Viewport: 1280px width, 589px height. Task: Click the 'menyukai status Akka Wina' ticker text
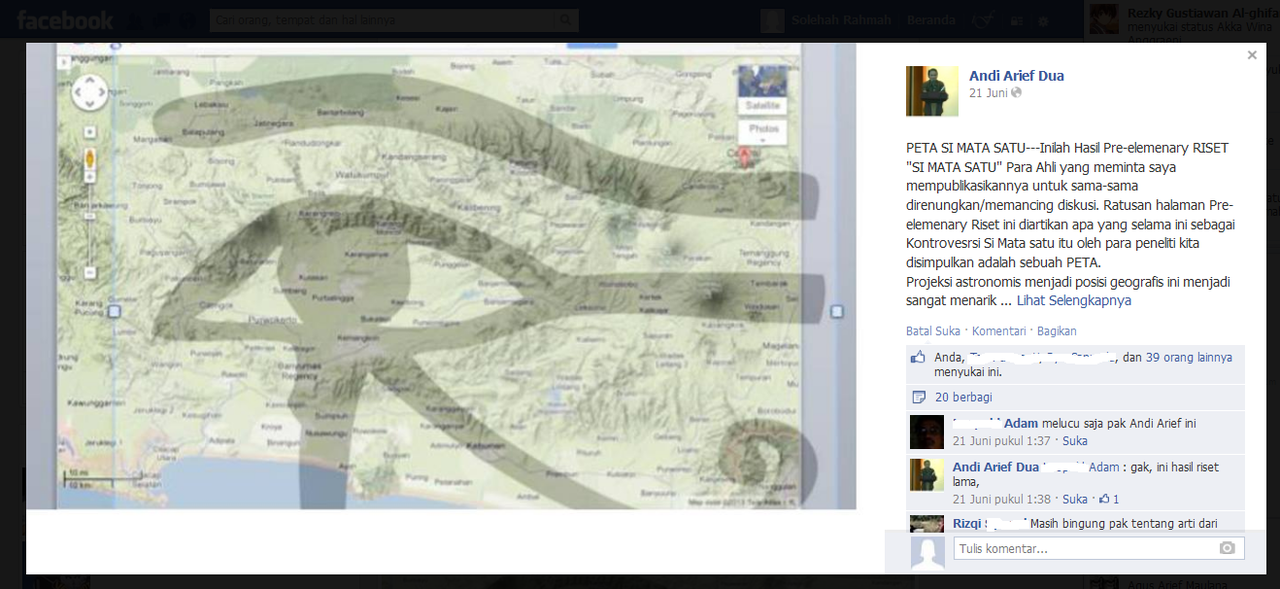1198,27
